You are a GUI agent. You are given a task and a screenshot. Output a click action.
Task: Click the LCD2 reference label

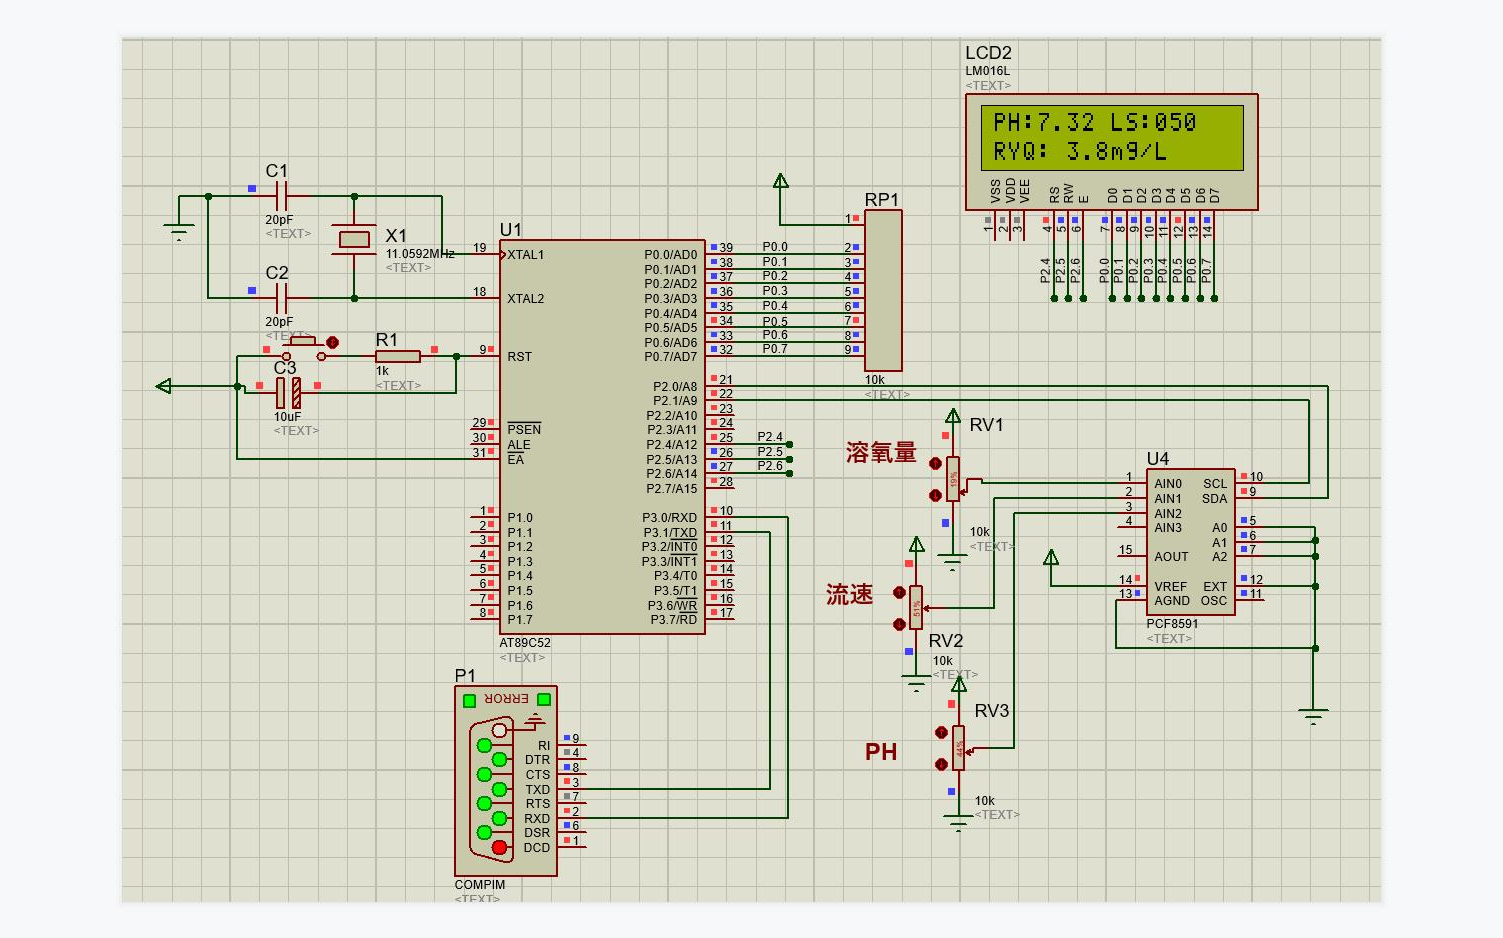click(989, 53)
